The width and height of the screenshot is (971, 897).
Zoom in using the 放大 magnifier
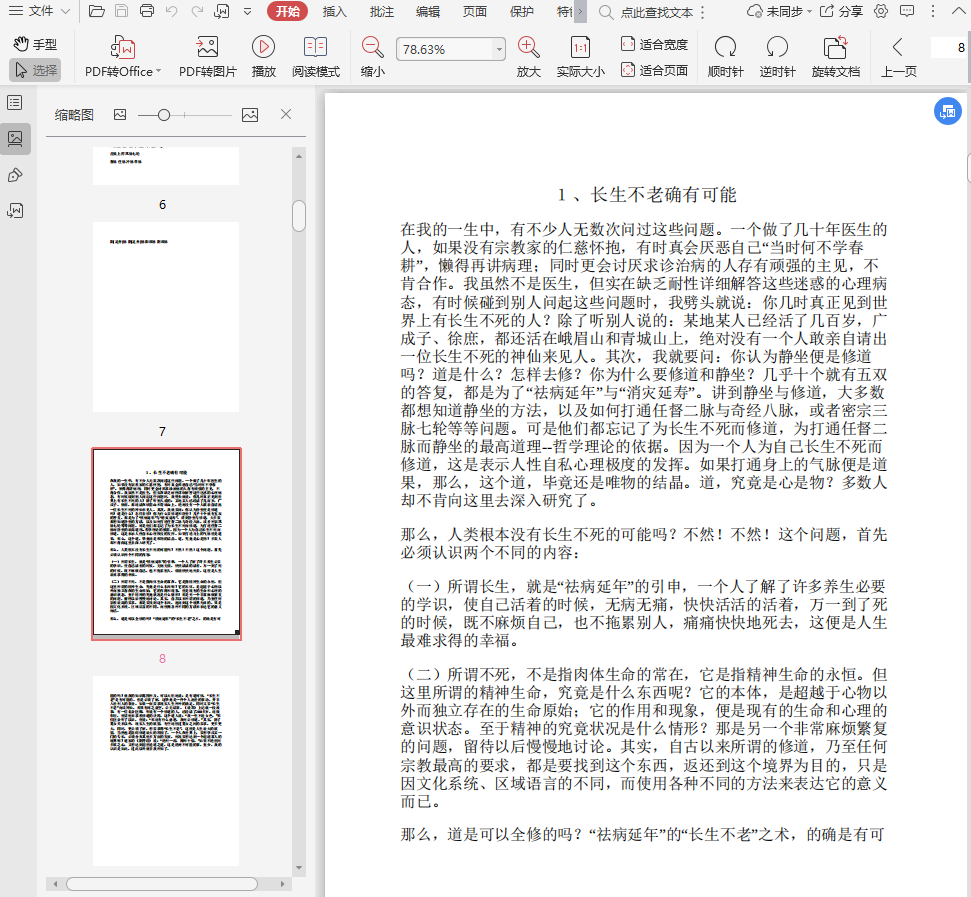(x=528, y=47)
